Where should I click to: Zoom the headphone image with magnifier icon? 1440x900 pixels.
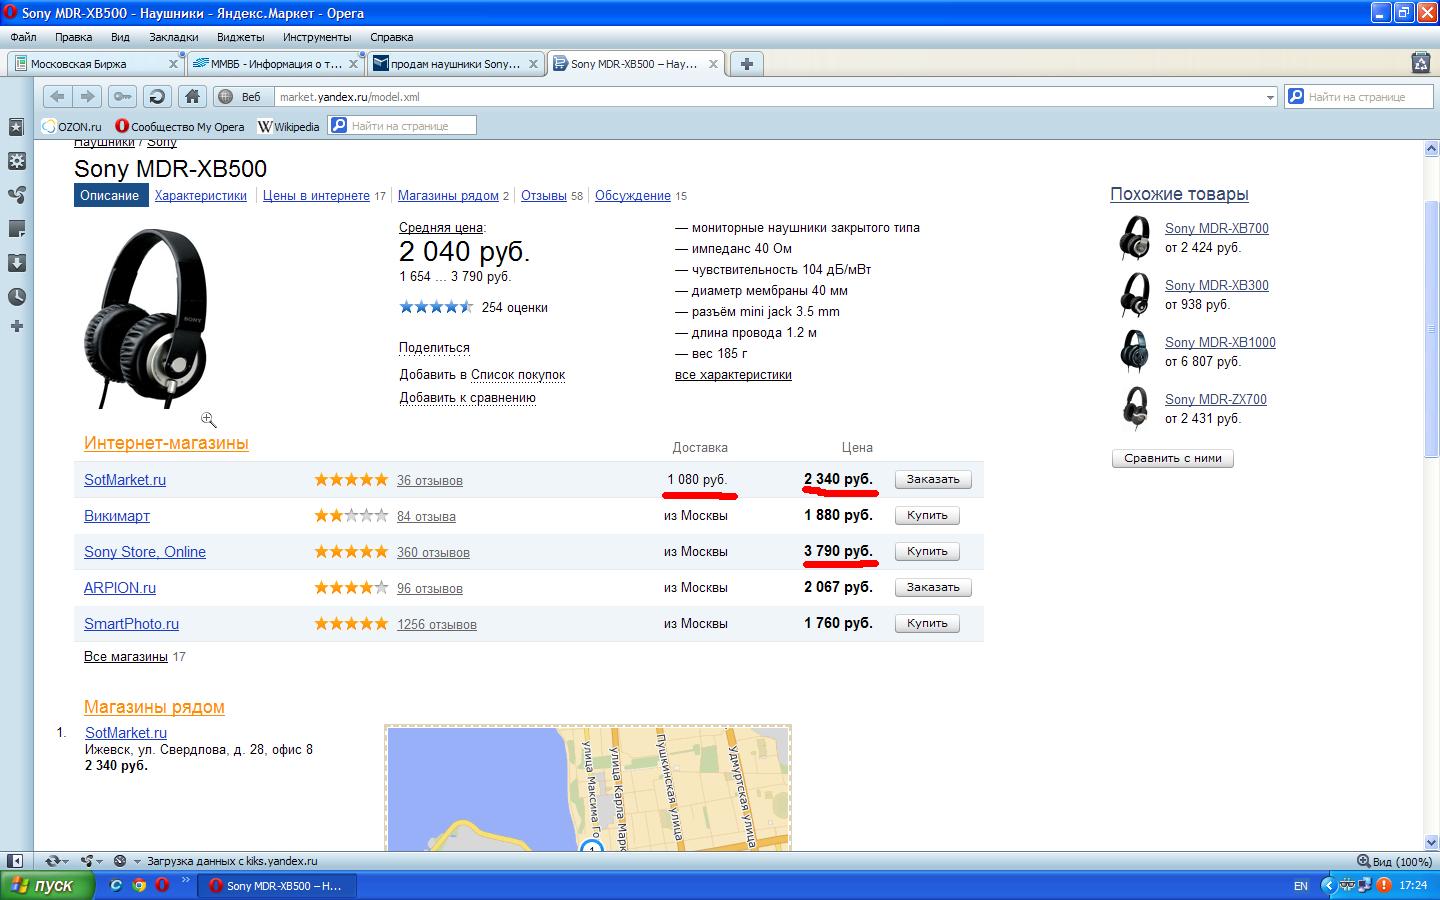coord(208,420)
